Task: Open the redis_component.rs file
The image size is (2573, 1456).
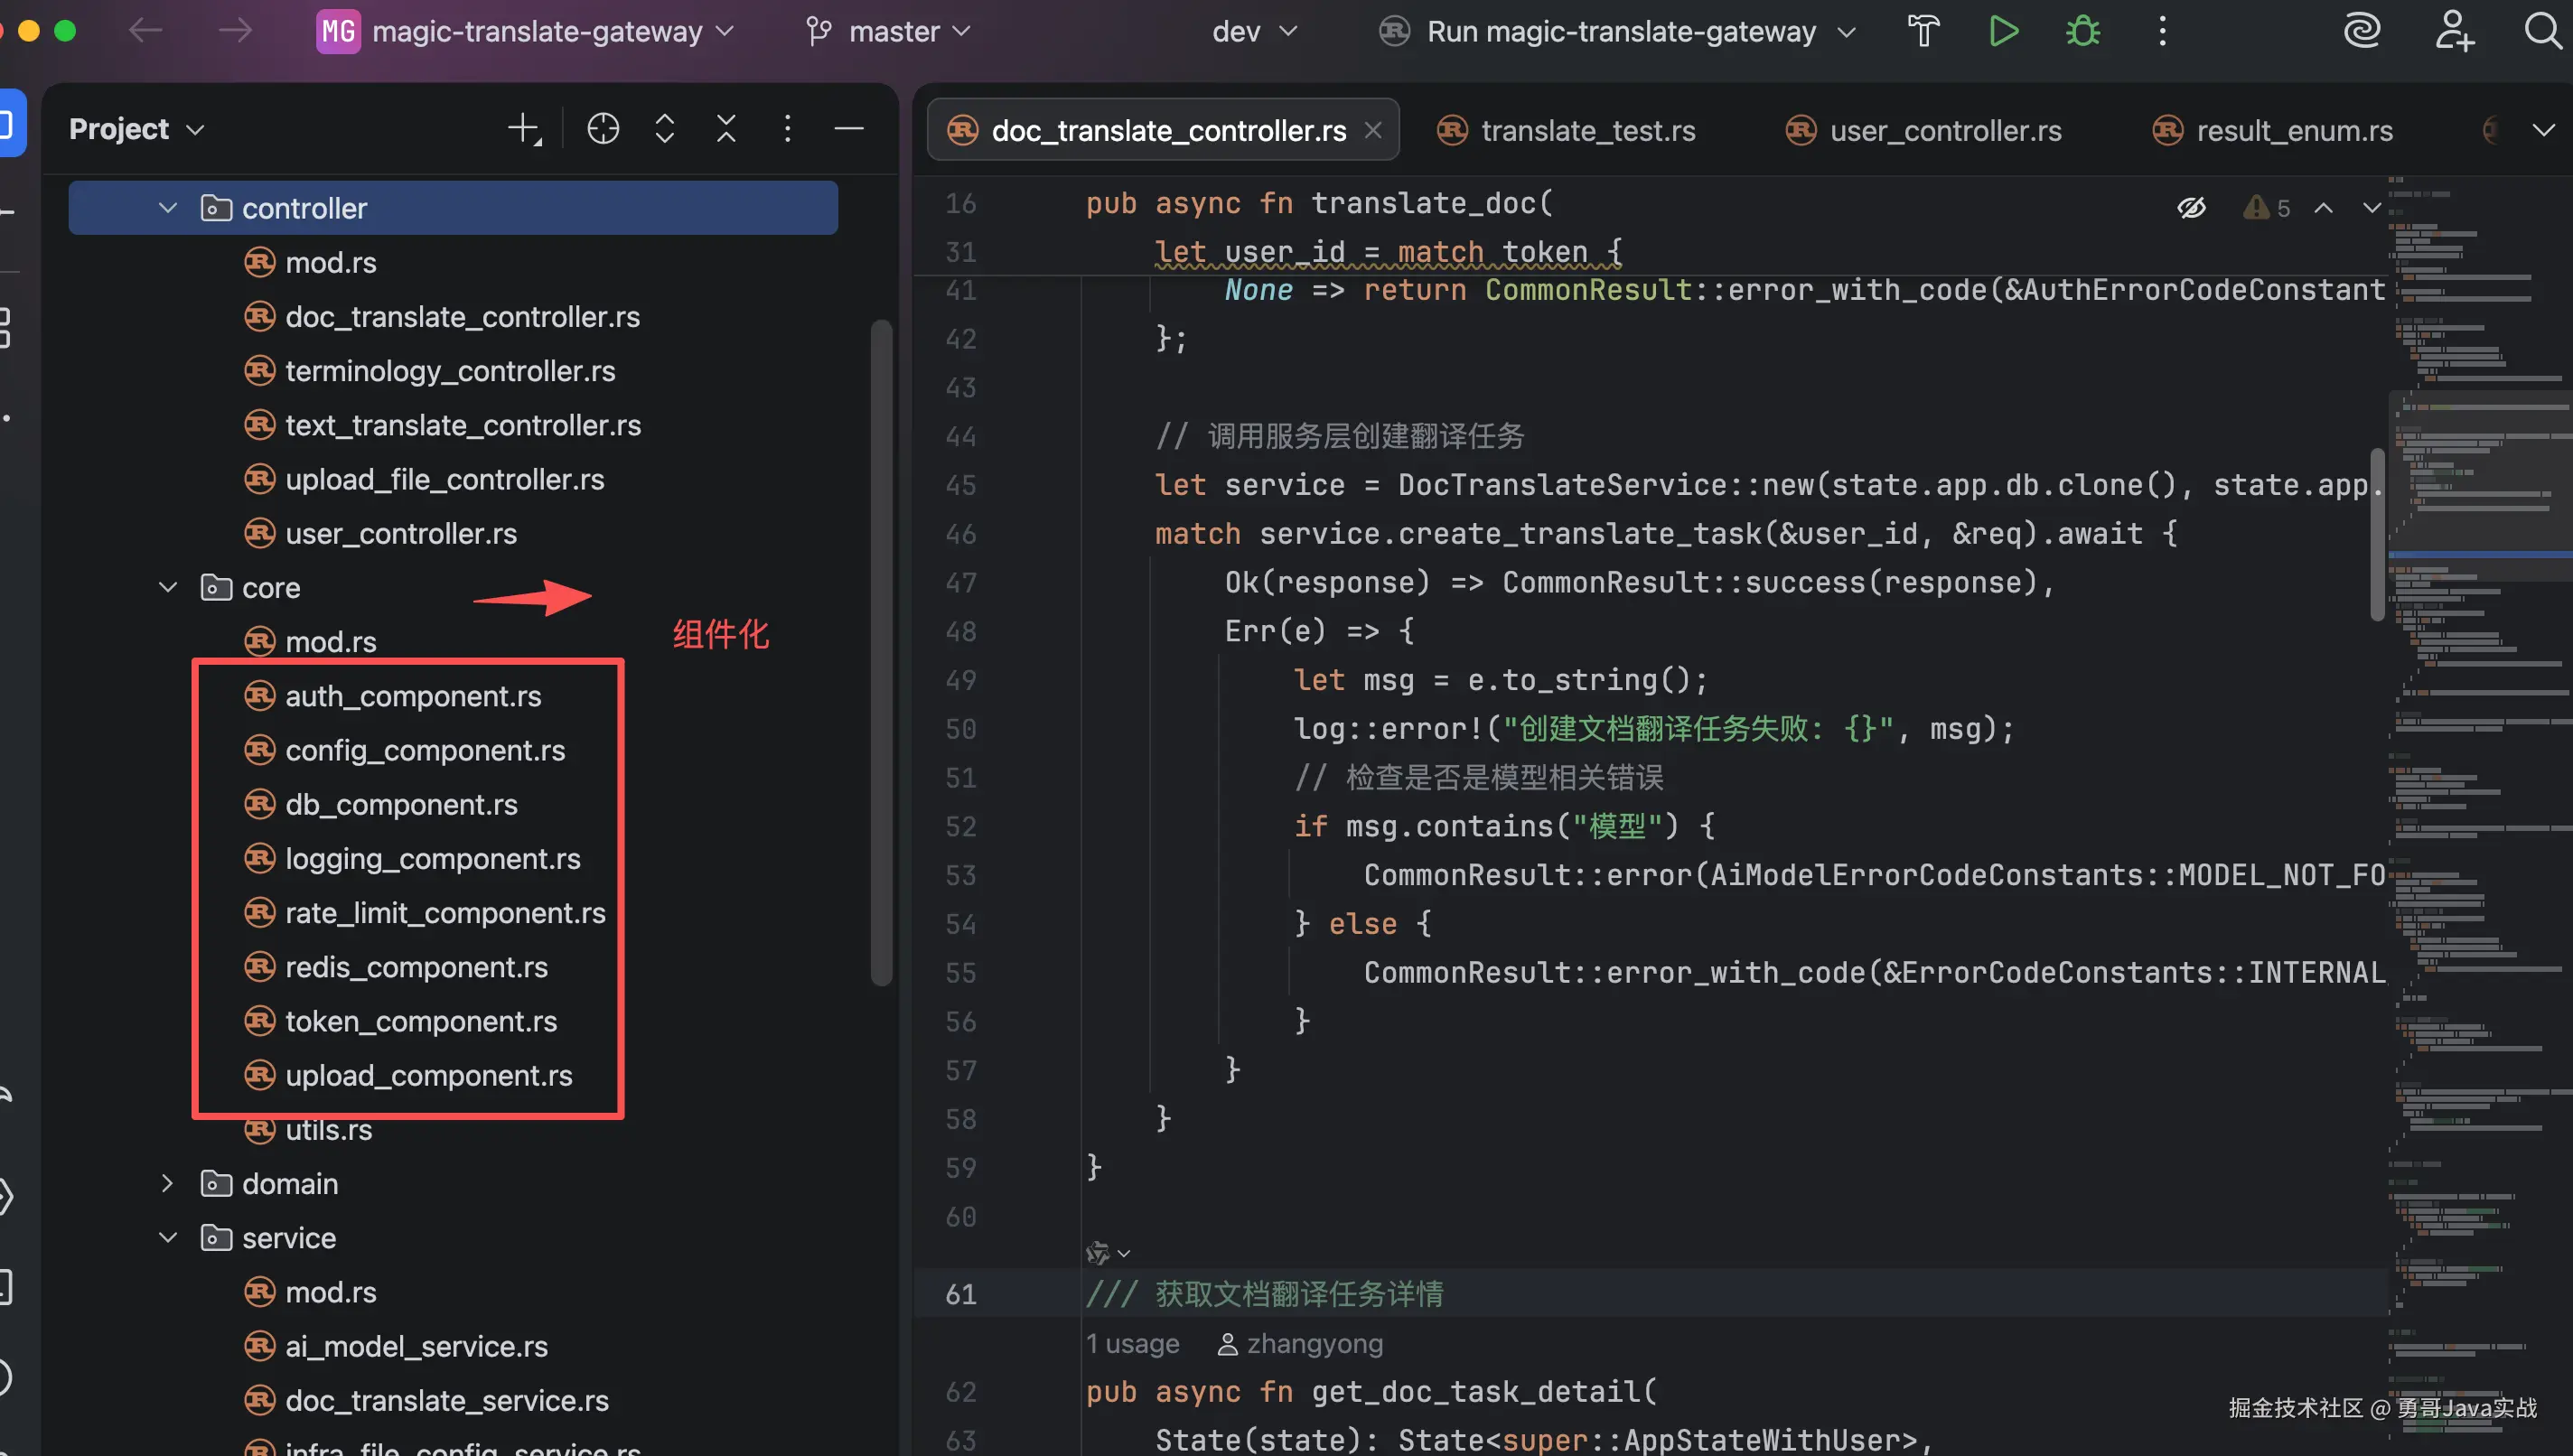Action: tap(416, 967)
